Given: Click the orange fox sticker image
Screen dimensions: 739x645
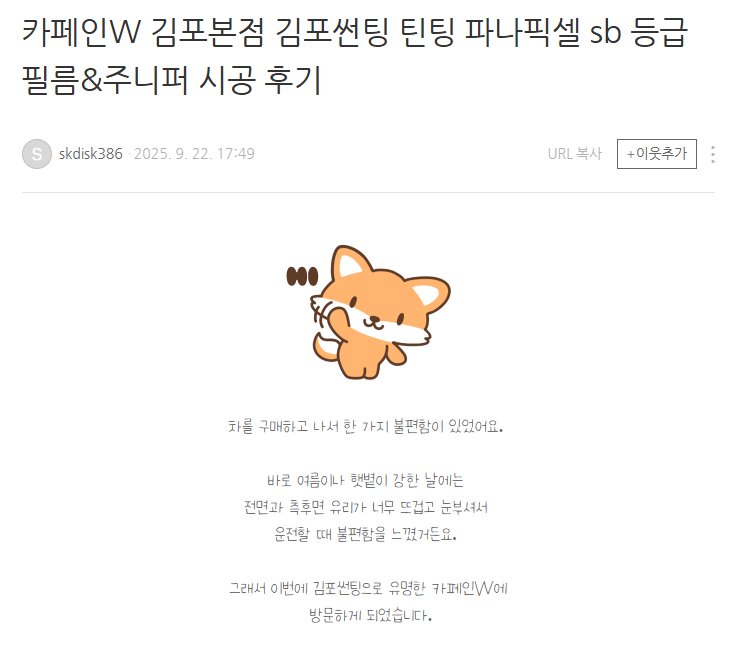Looking at the screenshot, I should tap(369, 312).
